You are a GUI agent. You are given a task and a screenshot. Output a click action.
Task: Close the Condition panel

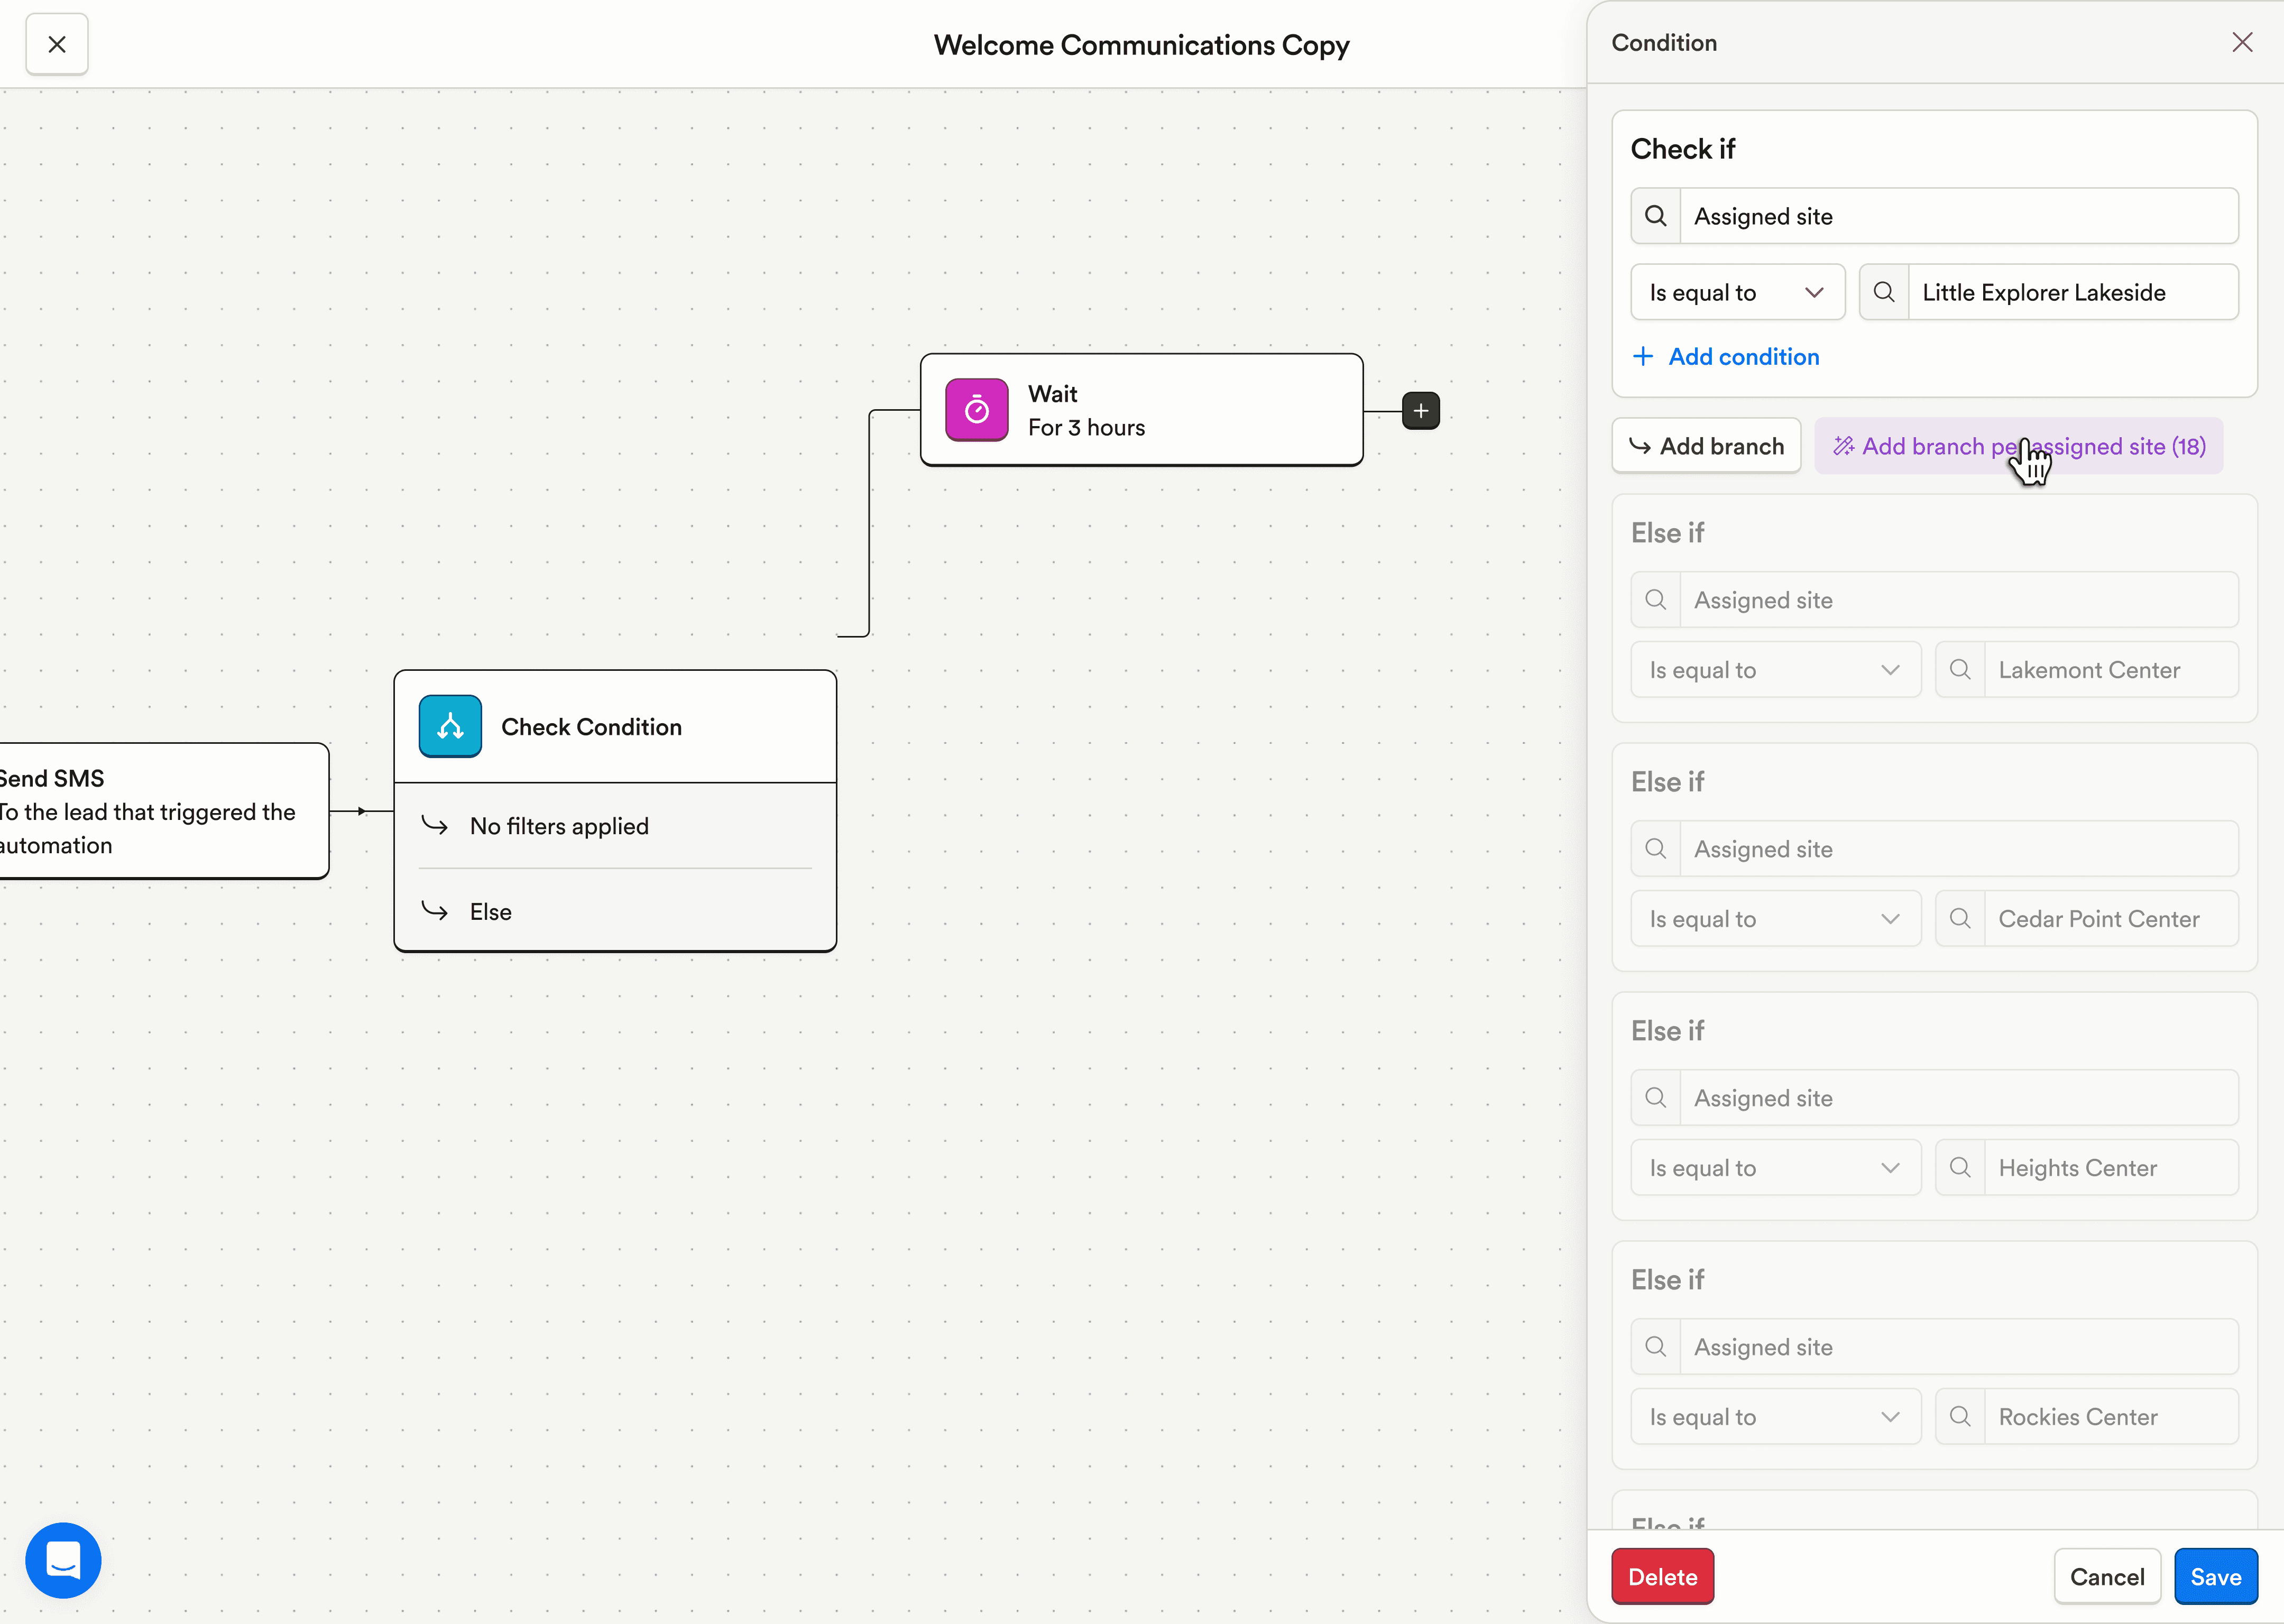pyautogui.click(x=2242, y=42)
